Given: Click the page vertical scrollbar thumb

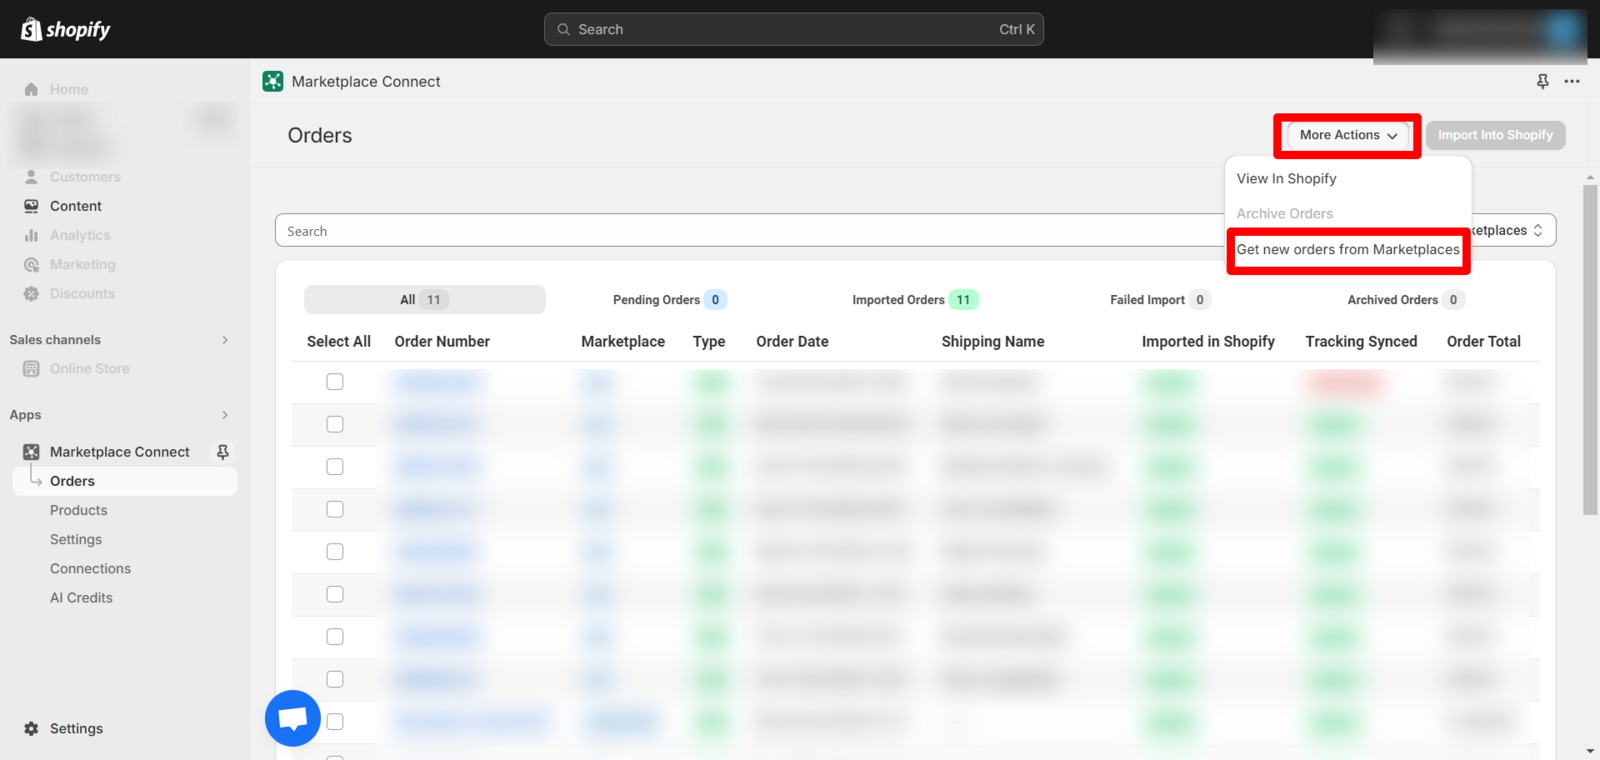Looking at the screenshot, I should [x=1590, y=350].
